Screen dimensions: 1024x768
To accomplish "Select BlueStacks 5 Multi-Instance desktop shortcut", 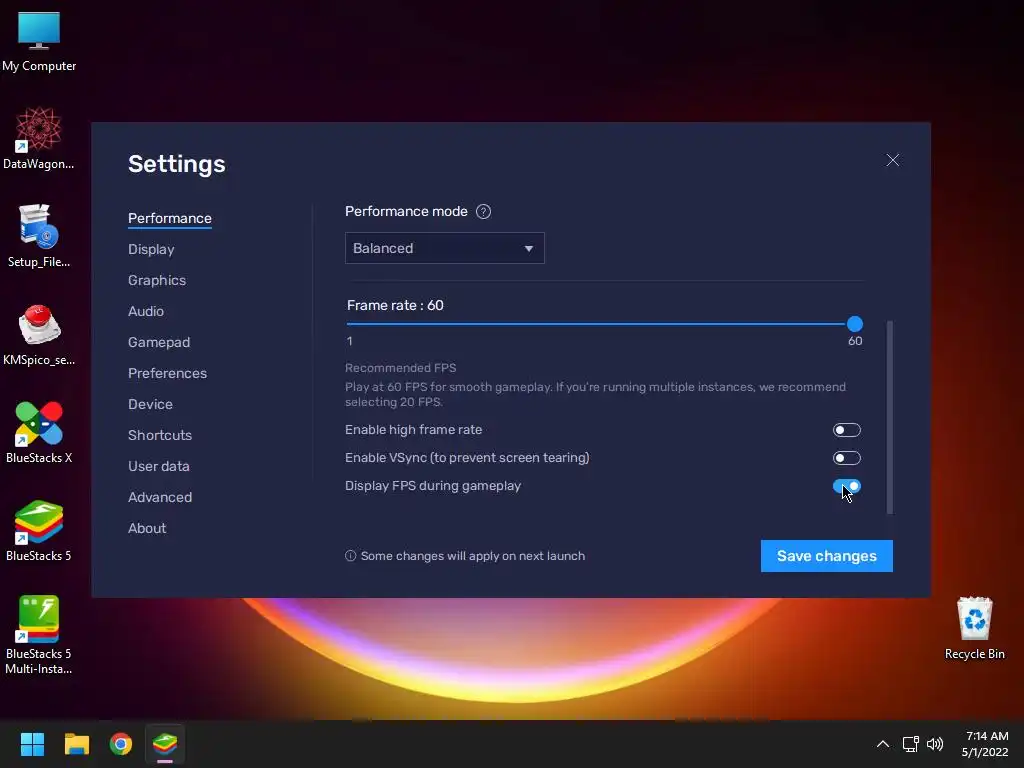I will (39, 635).
